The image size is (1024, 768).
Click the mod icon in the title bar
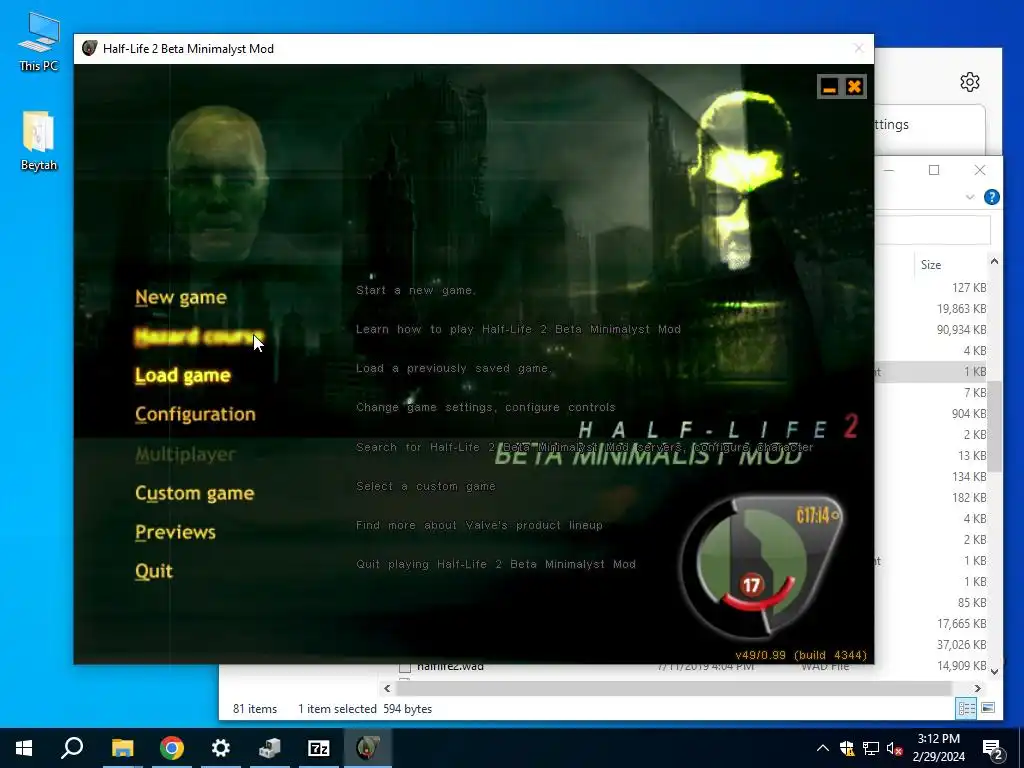pos(89,48)
